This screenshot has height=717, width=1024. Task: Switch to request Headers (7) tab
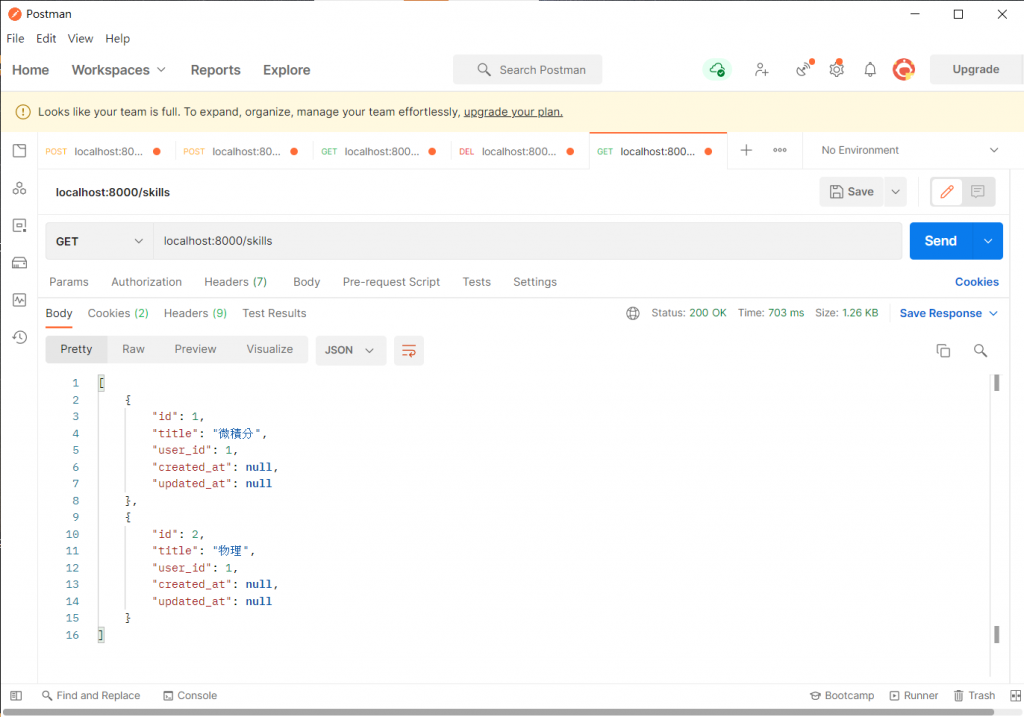235,282
